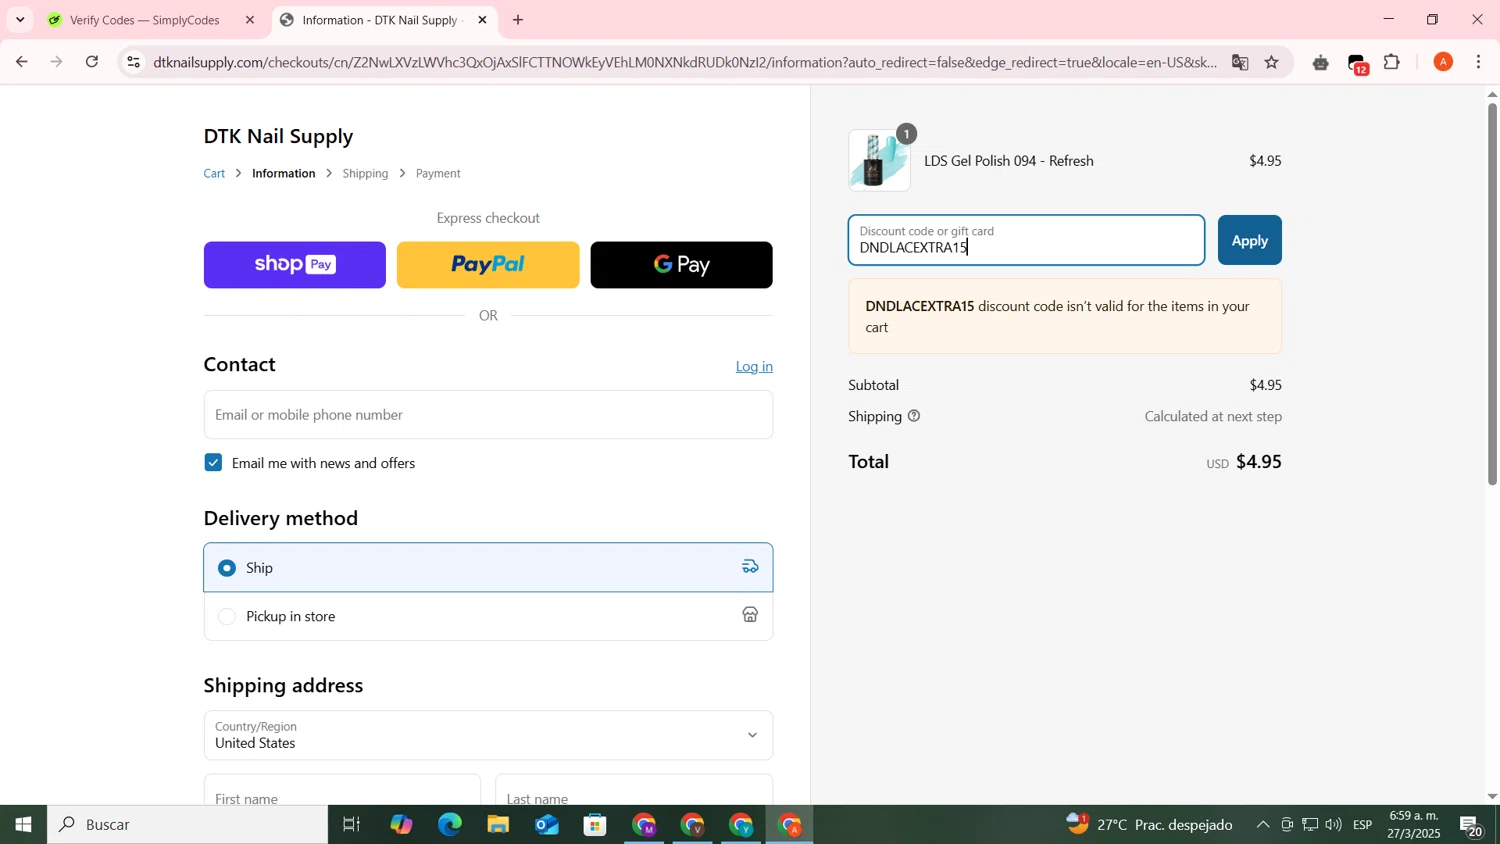Open Chrome three-dot menu
1500x844 pixels.
click(1479, 62)
